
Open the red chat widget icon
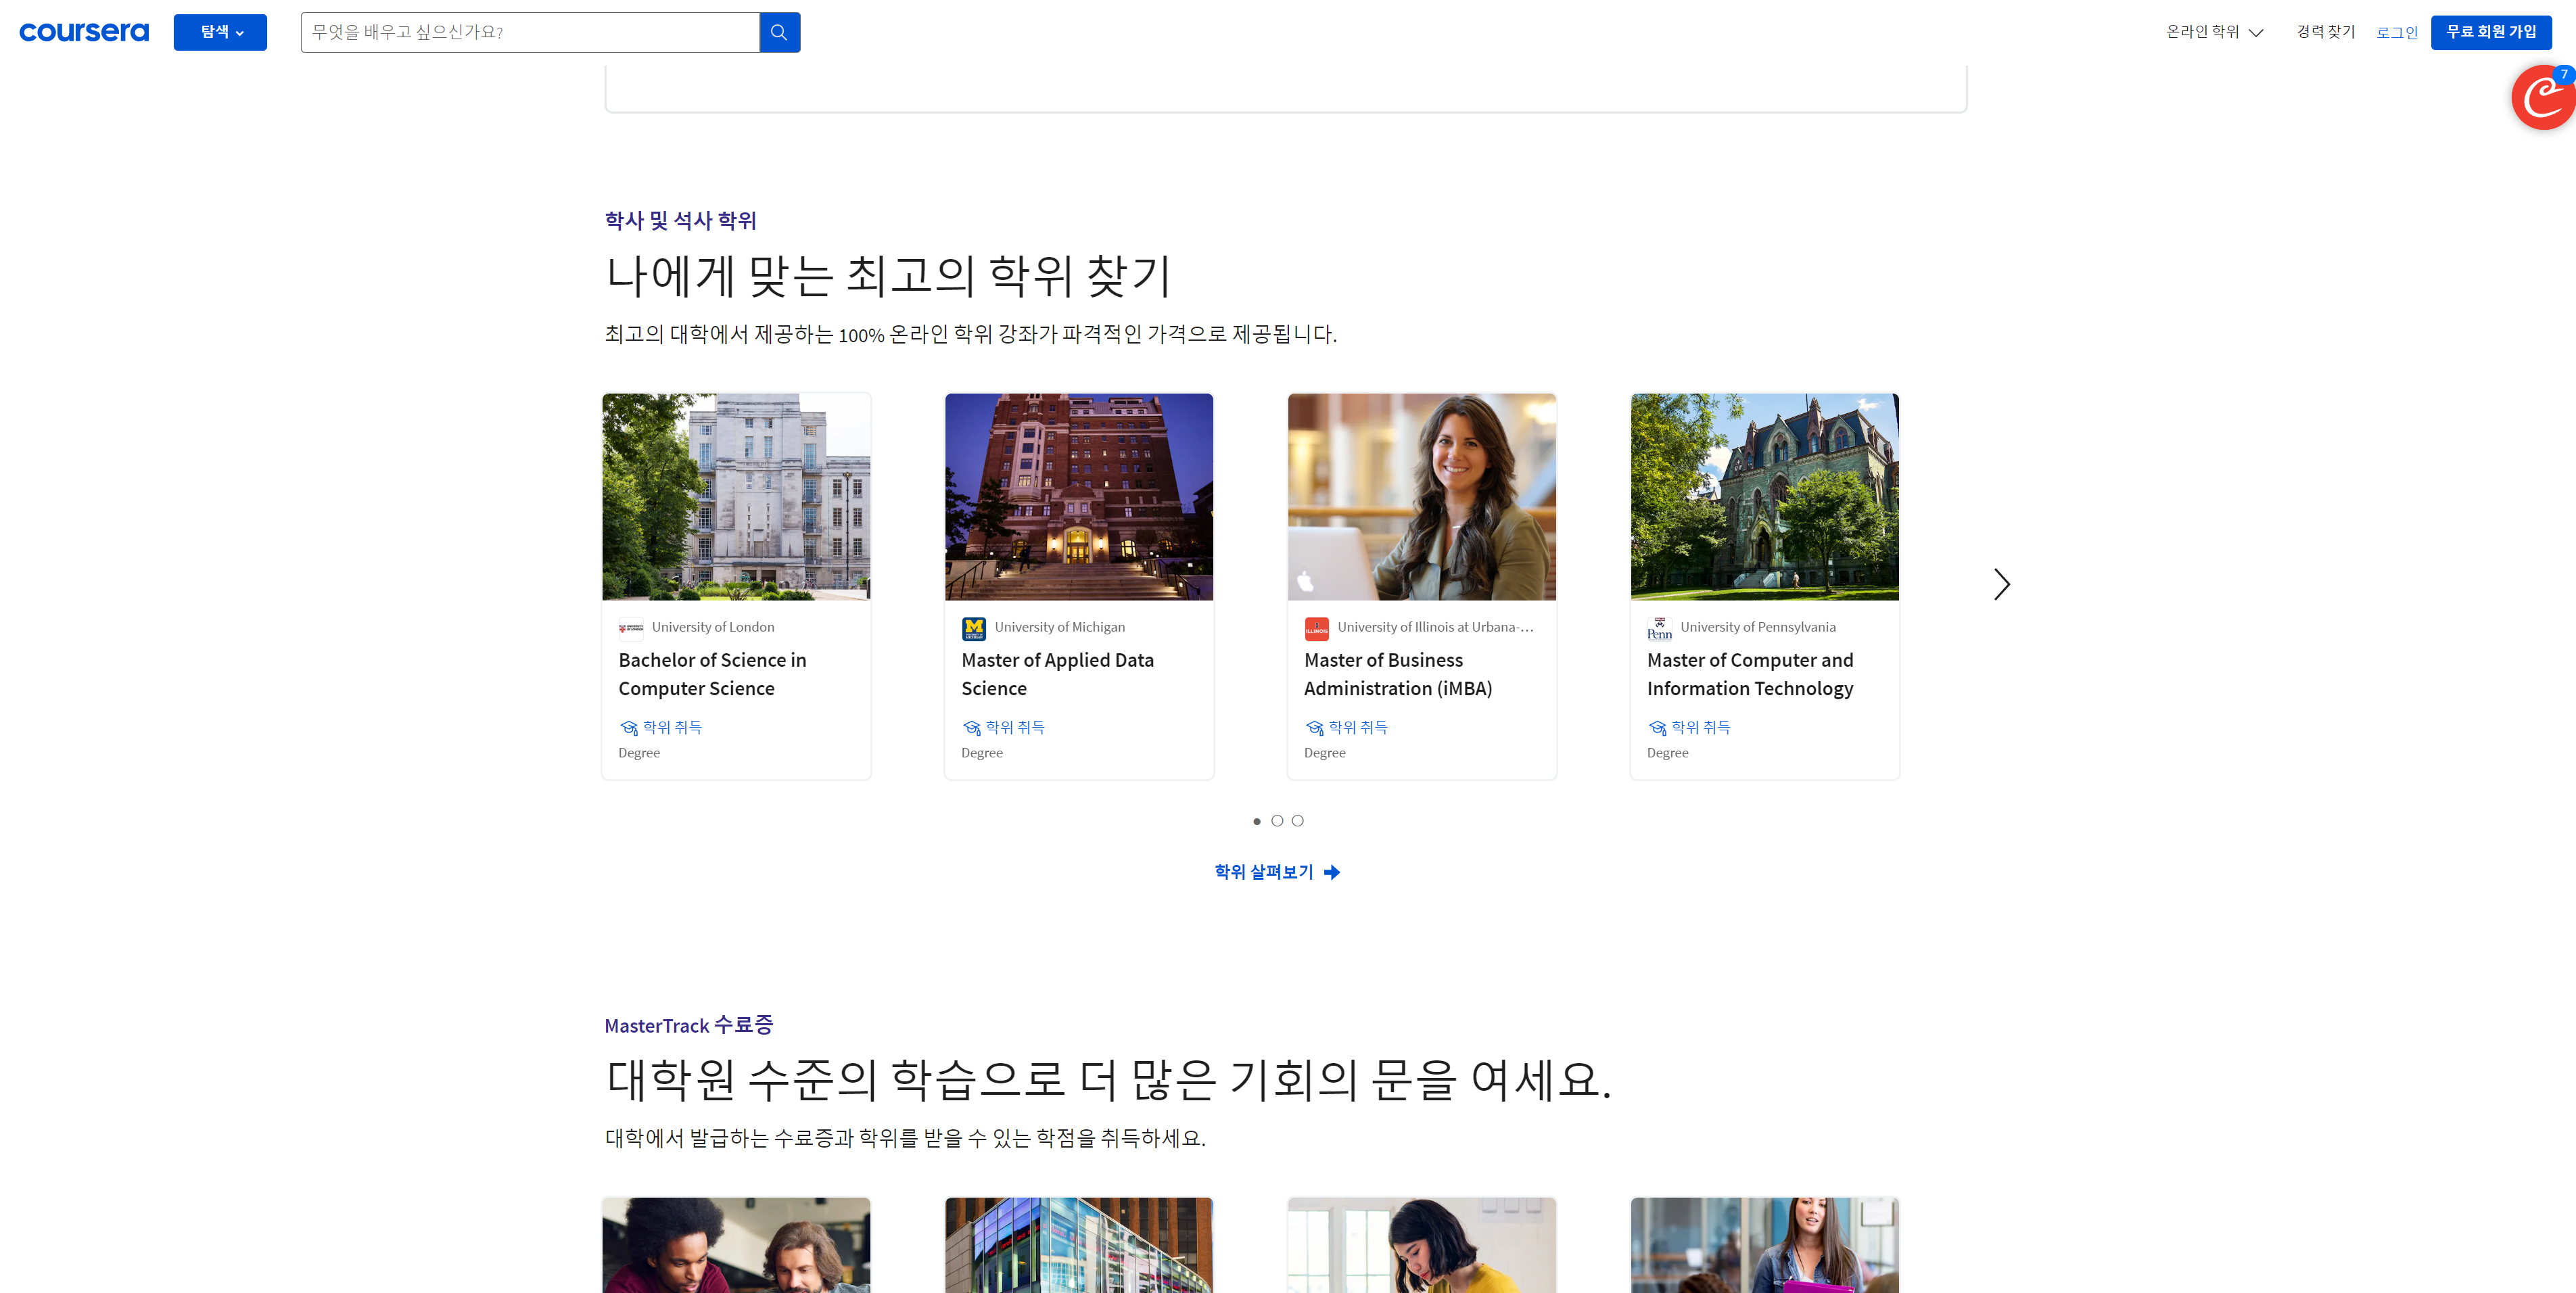point(2542,98)
